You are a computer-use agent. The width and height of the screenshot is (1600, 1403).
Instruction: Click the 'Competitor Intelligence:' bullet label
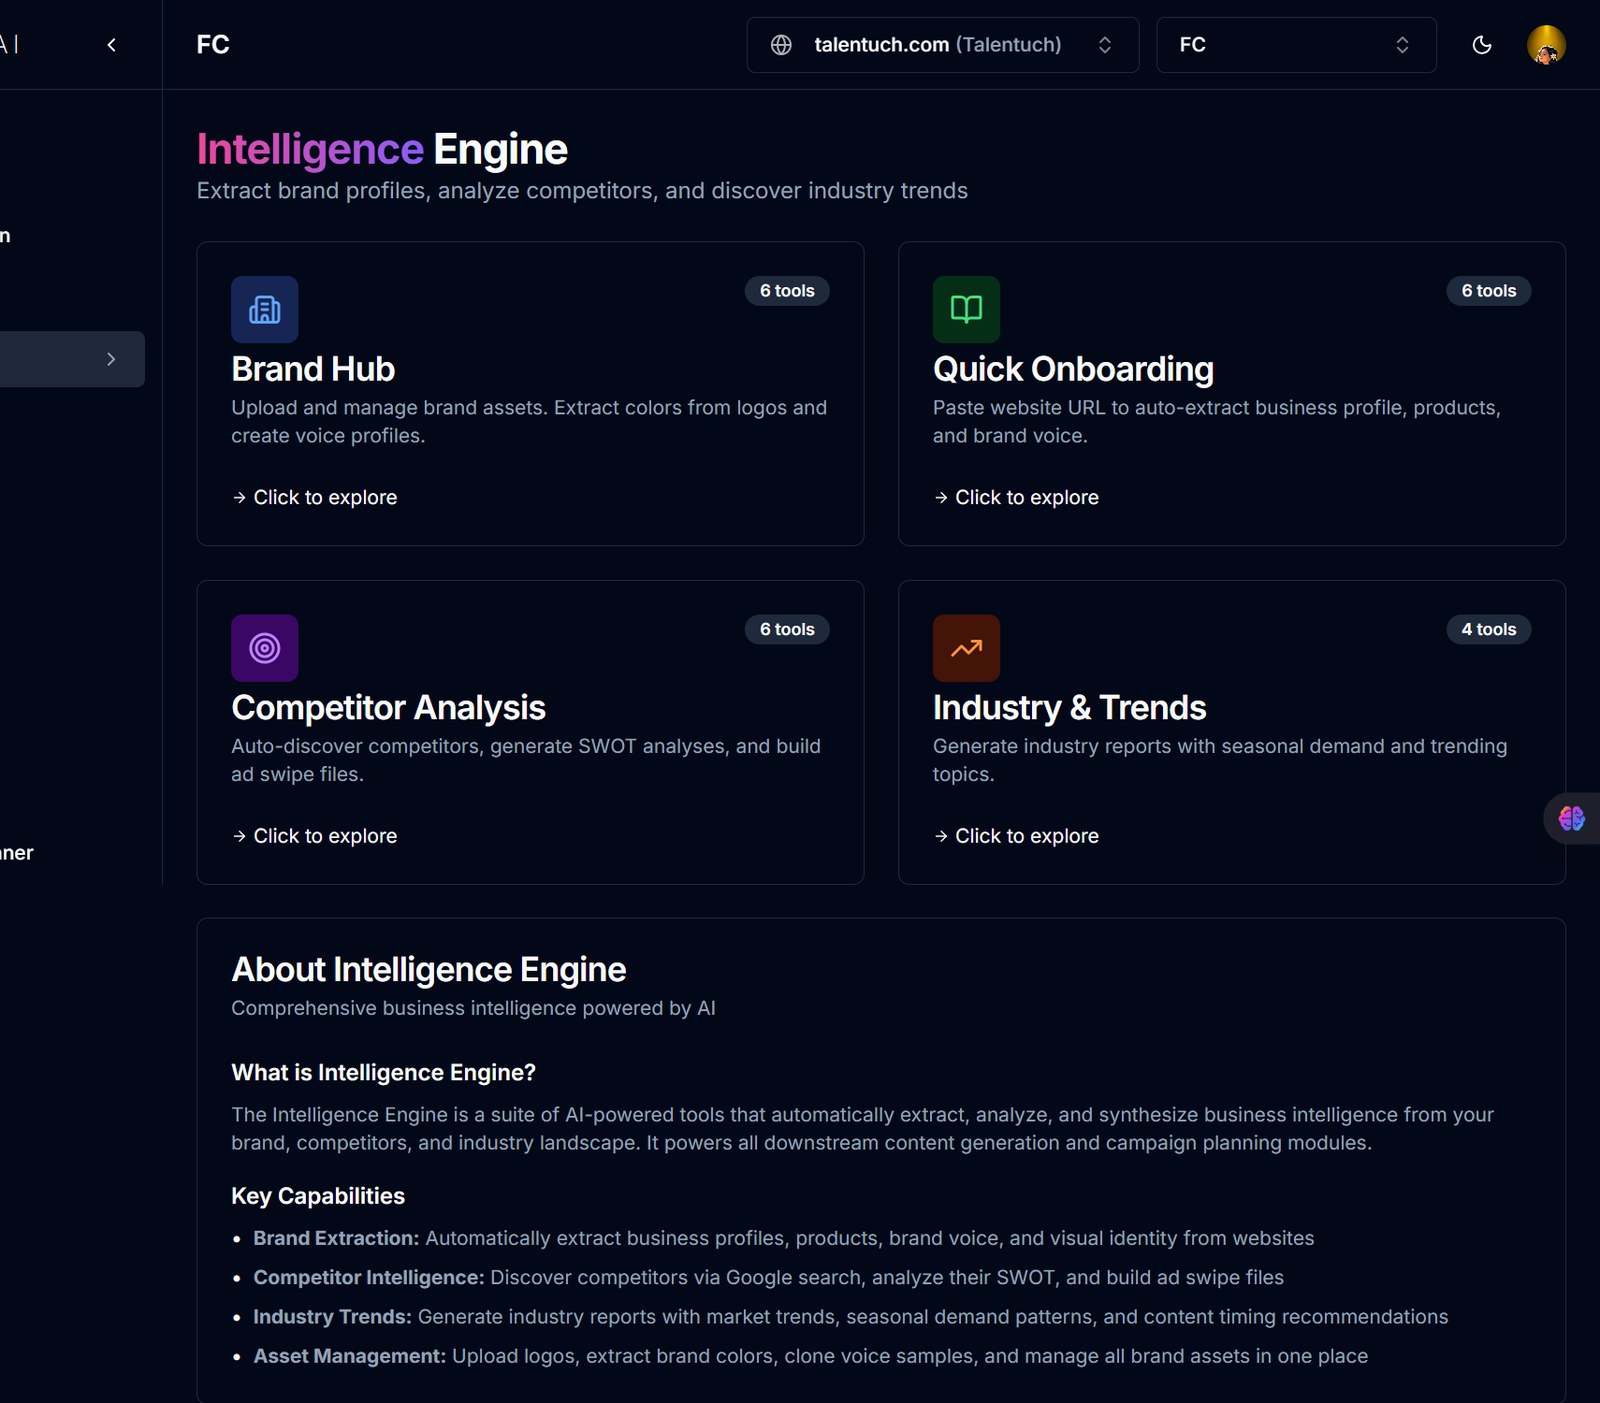click(x=368, y=1278)
